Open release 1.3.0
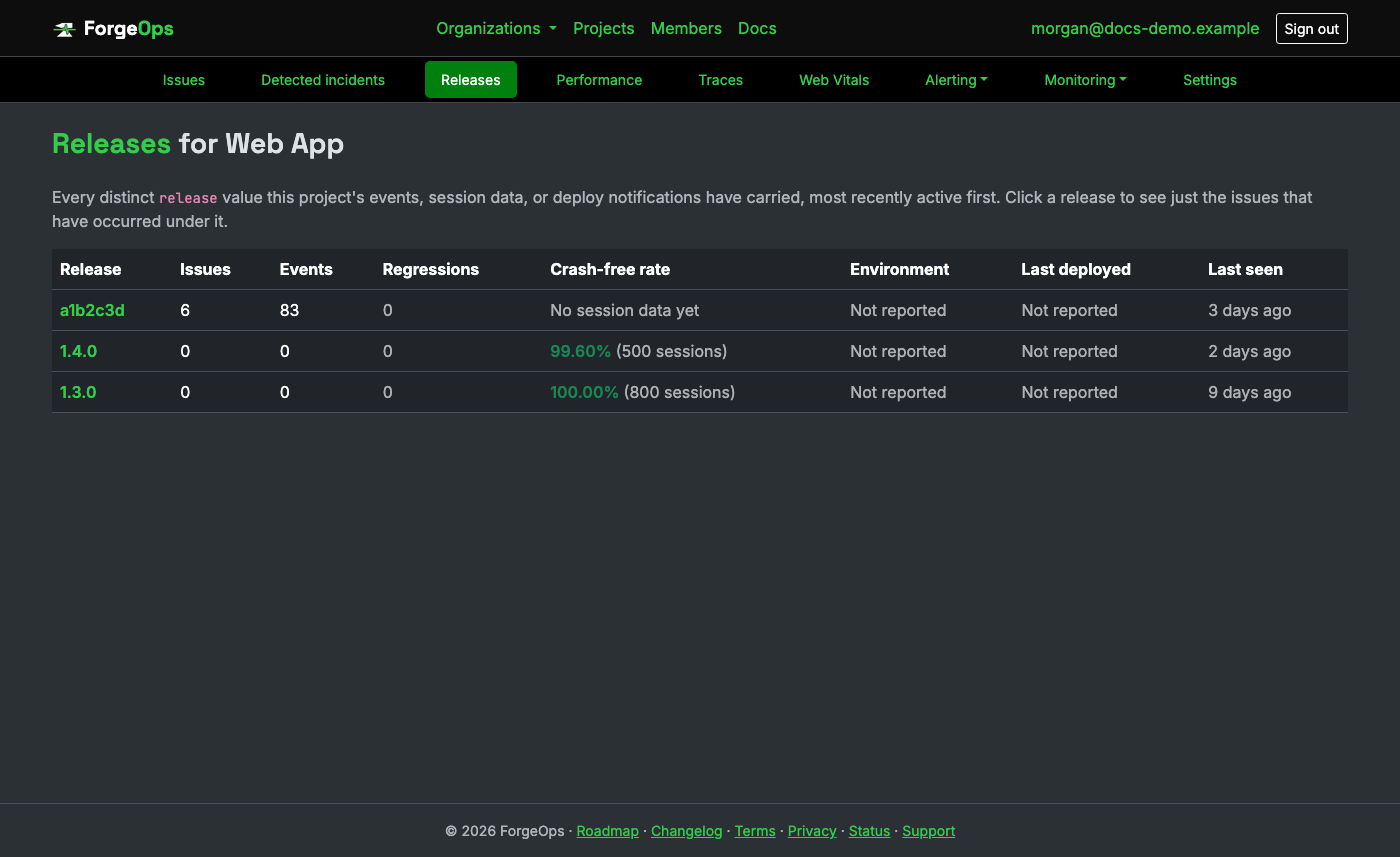 (x=78, y=392)
